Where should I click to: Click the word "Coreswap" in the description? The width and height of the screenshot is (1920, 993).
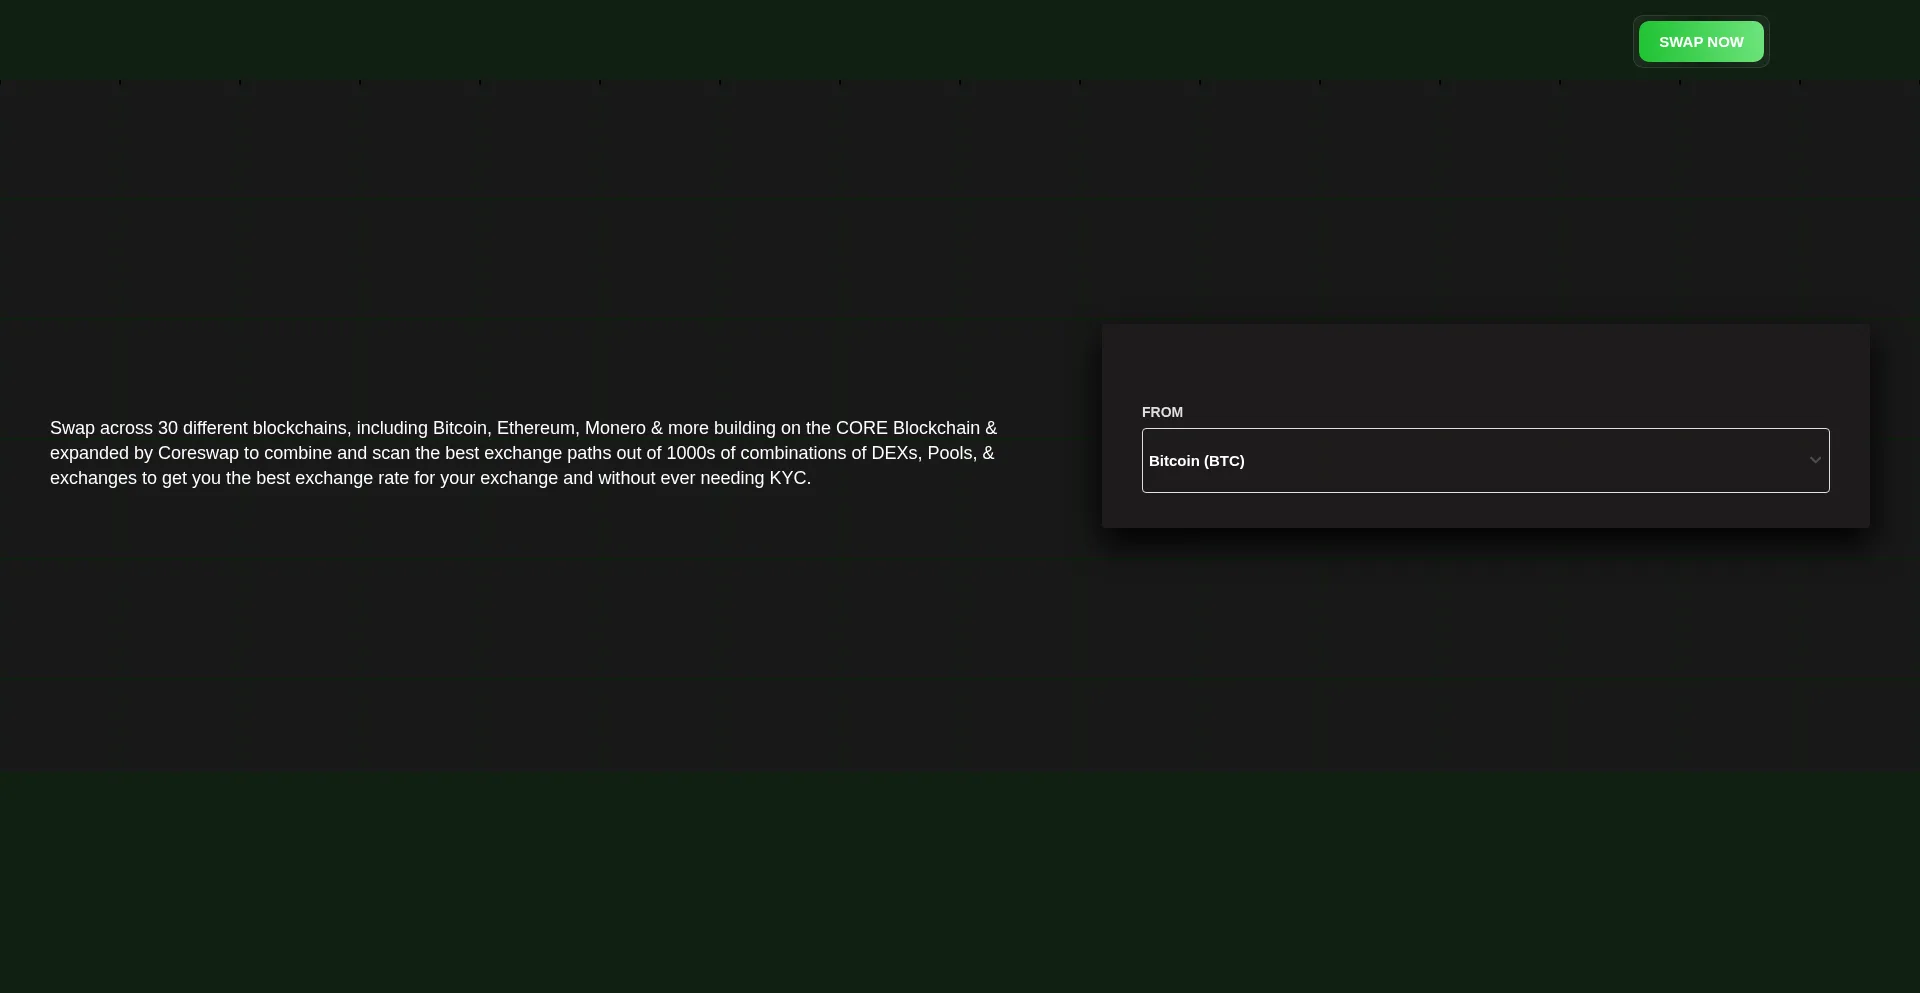(198, 453)
